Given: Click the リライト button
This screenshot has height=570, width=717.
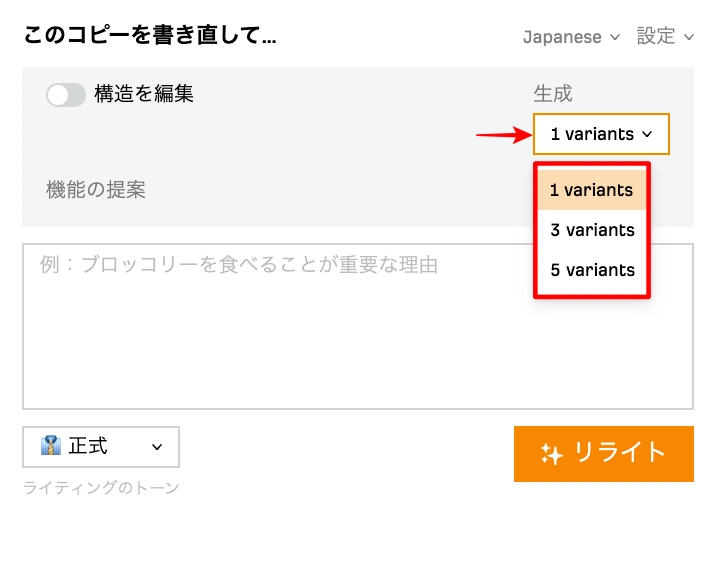Looking at the screenshot, I should 604,454.
